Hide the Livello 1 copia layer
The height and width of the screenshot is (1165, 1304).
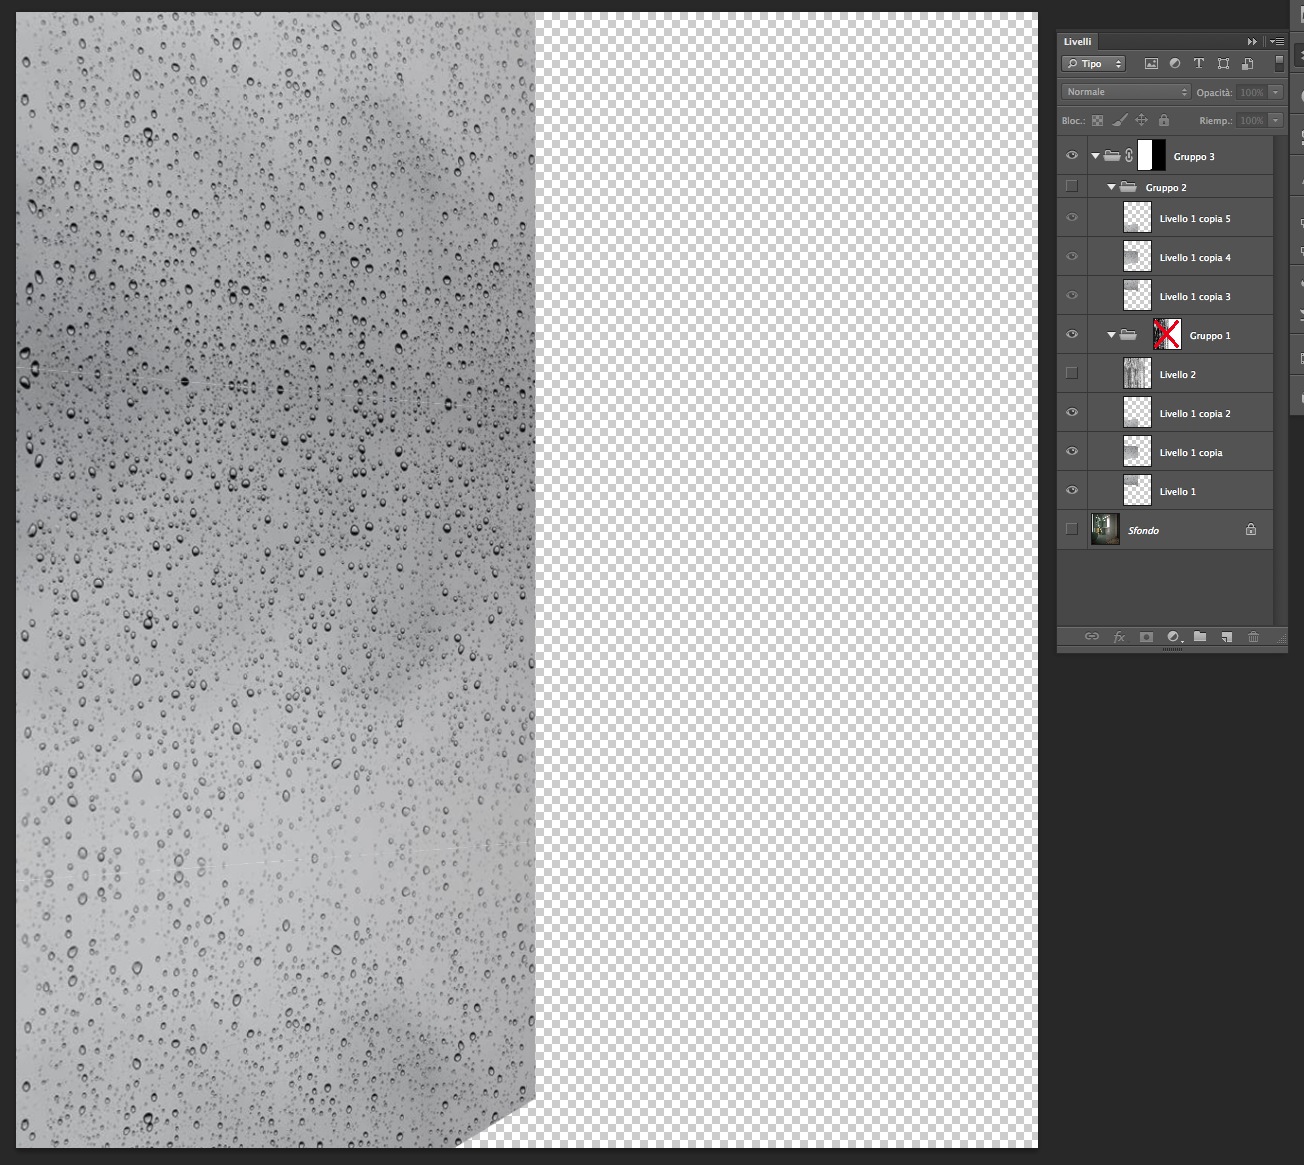[x=1072, y=452]
